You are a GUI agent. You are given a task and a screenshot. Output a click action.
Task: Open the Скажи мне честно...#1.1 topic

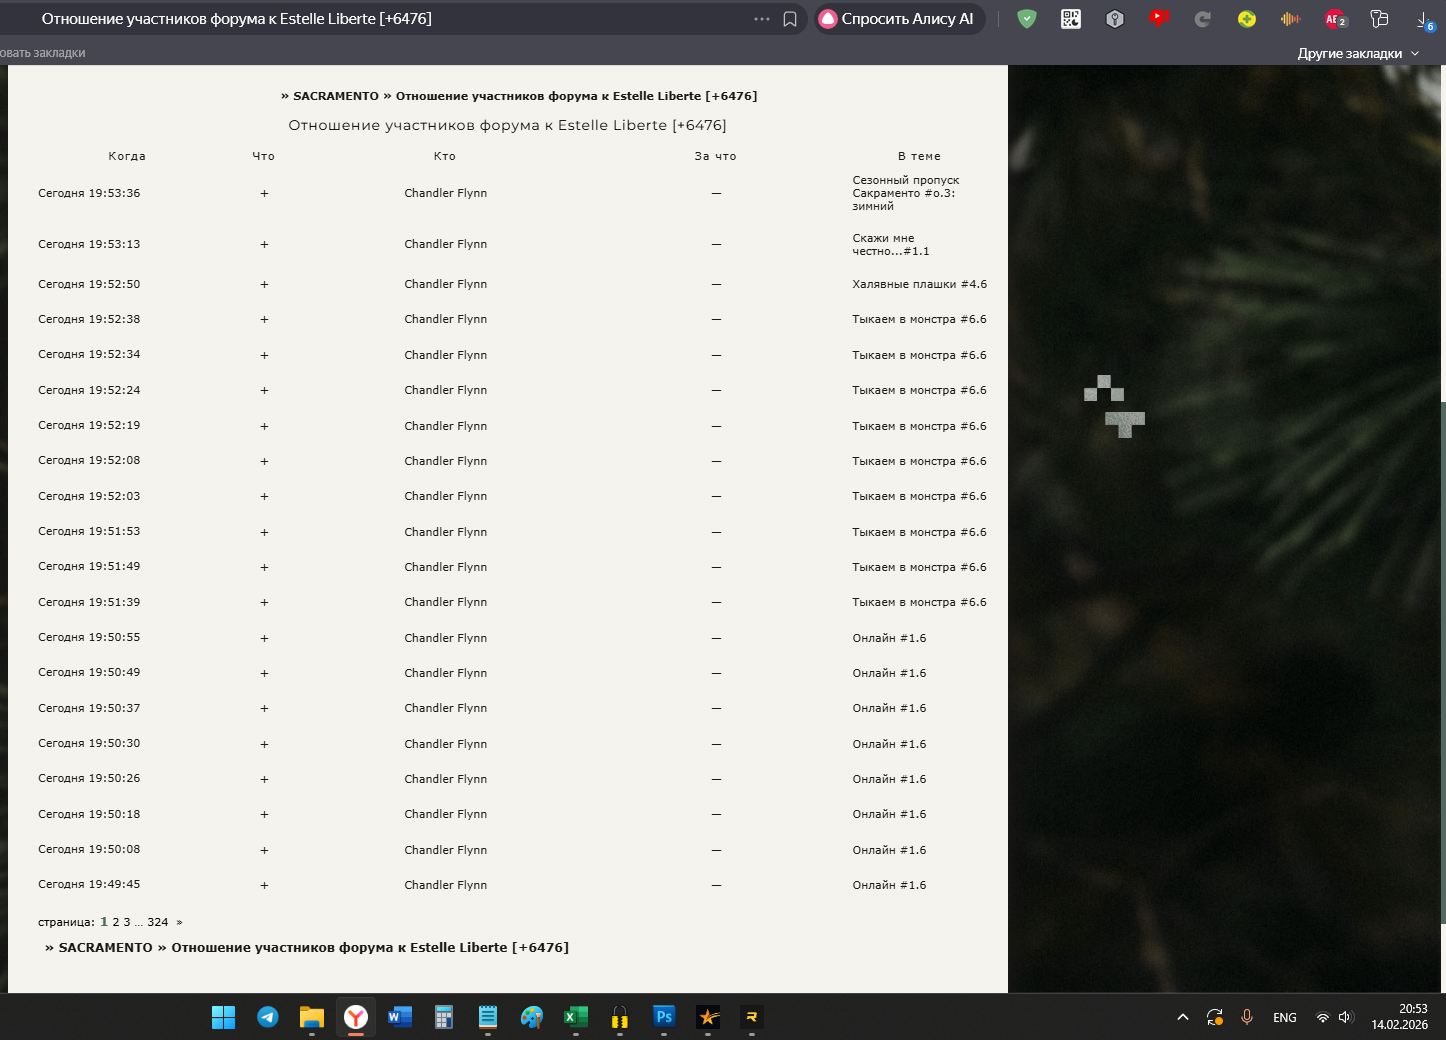891,245
